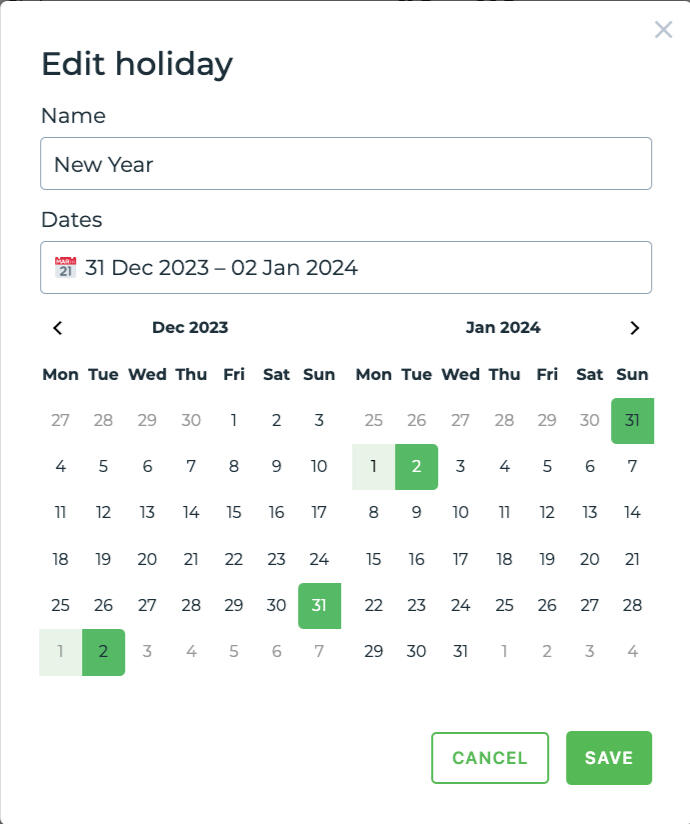Select December 24, a Sunday, on the calendar

319,559
